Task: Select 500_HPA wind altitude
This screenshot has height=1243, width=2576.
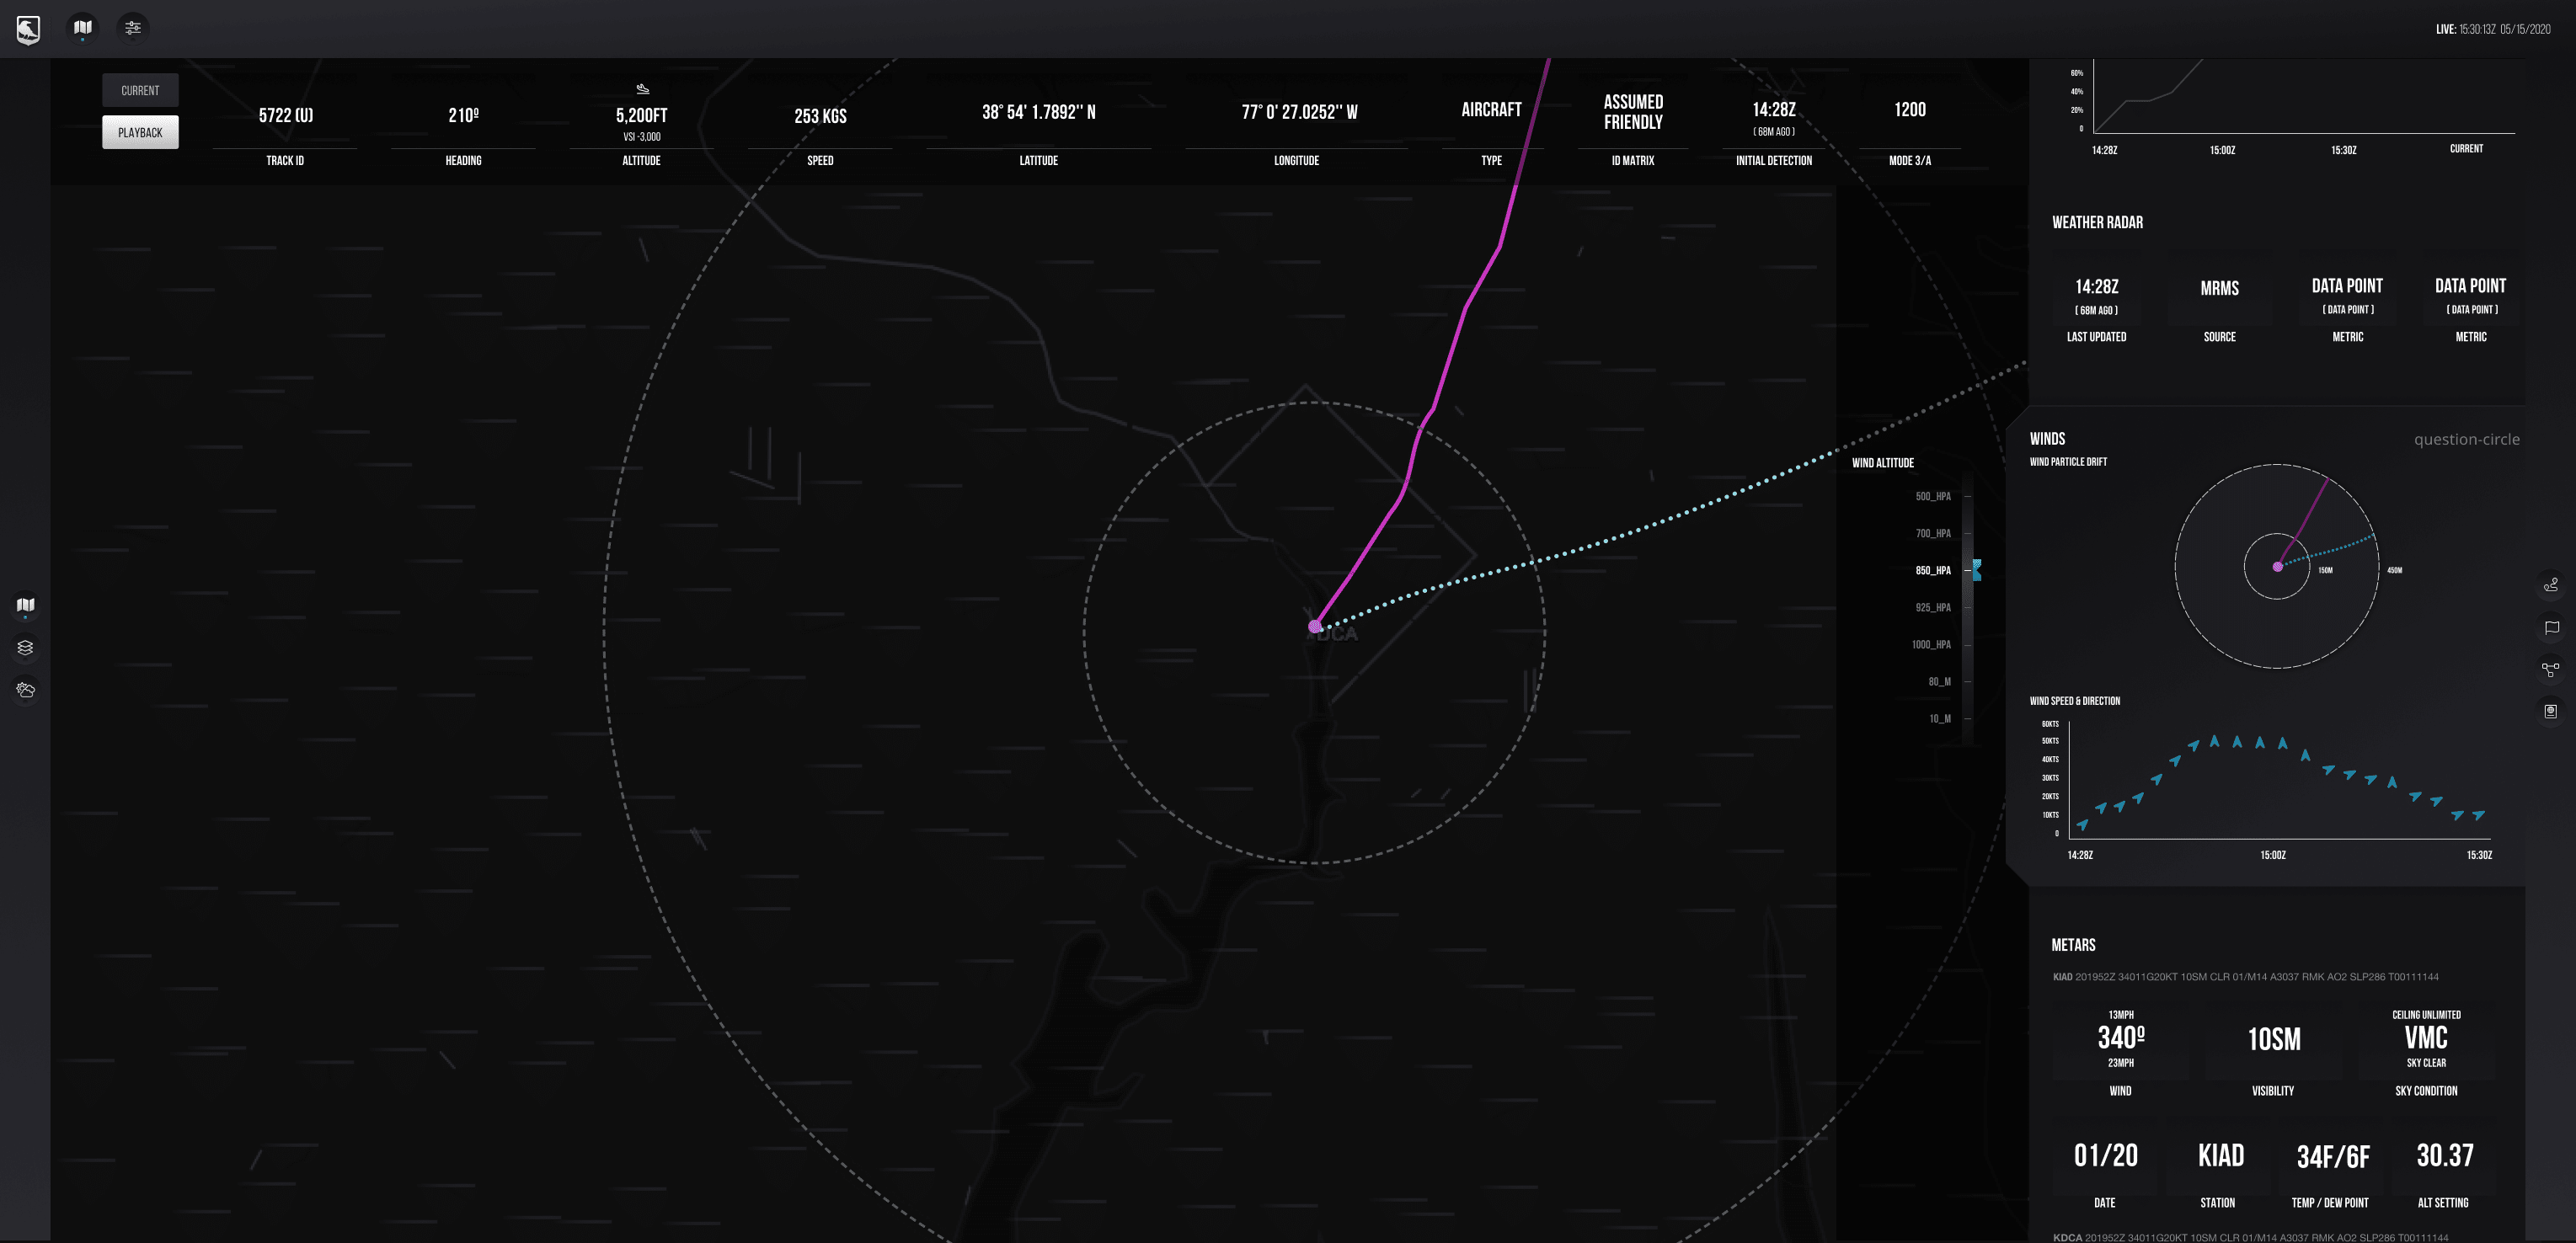Action: pyautogui.click(x=1933, y=496)
